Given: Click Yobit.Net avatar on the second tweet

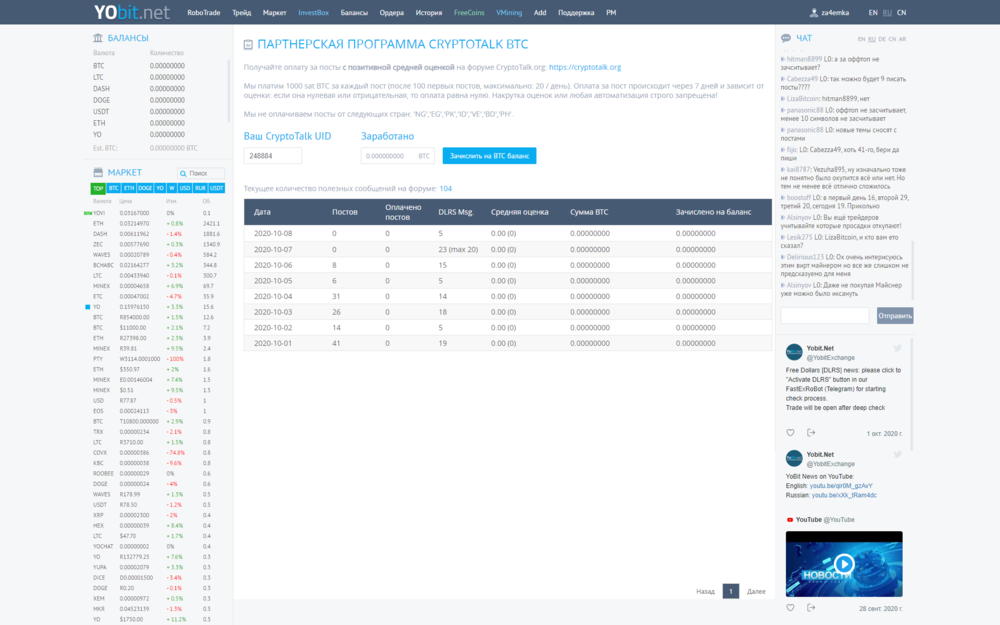Looking at the screenshot, I should (794, 459).
